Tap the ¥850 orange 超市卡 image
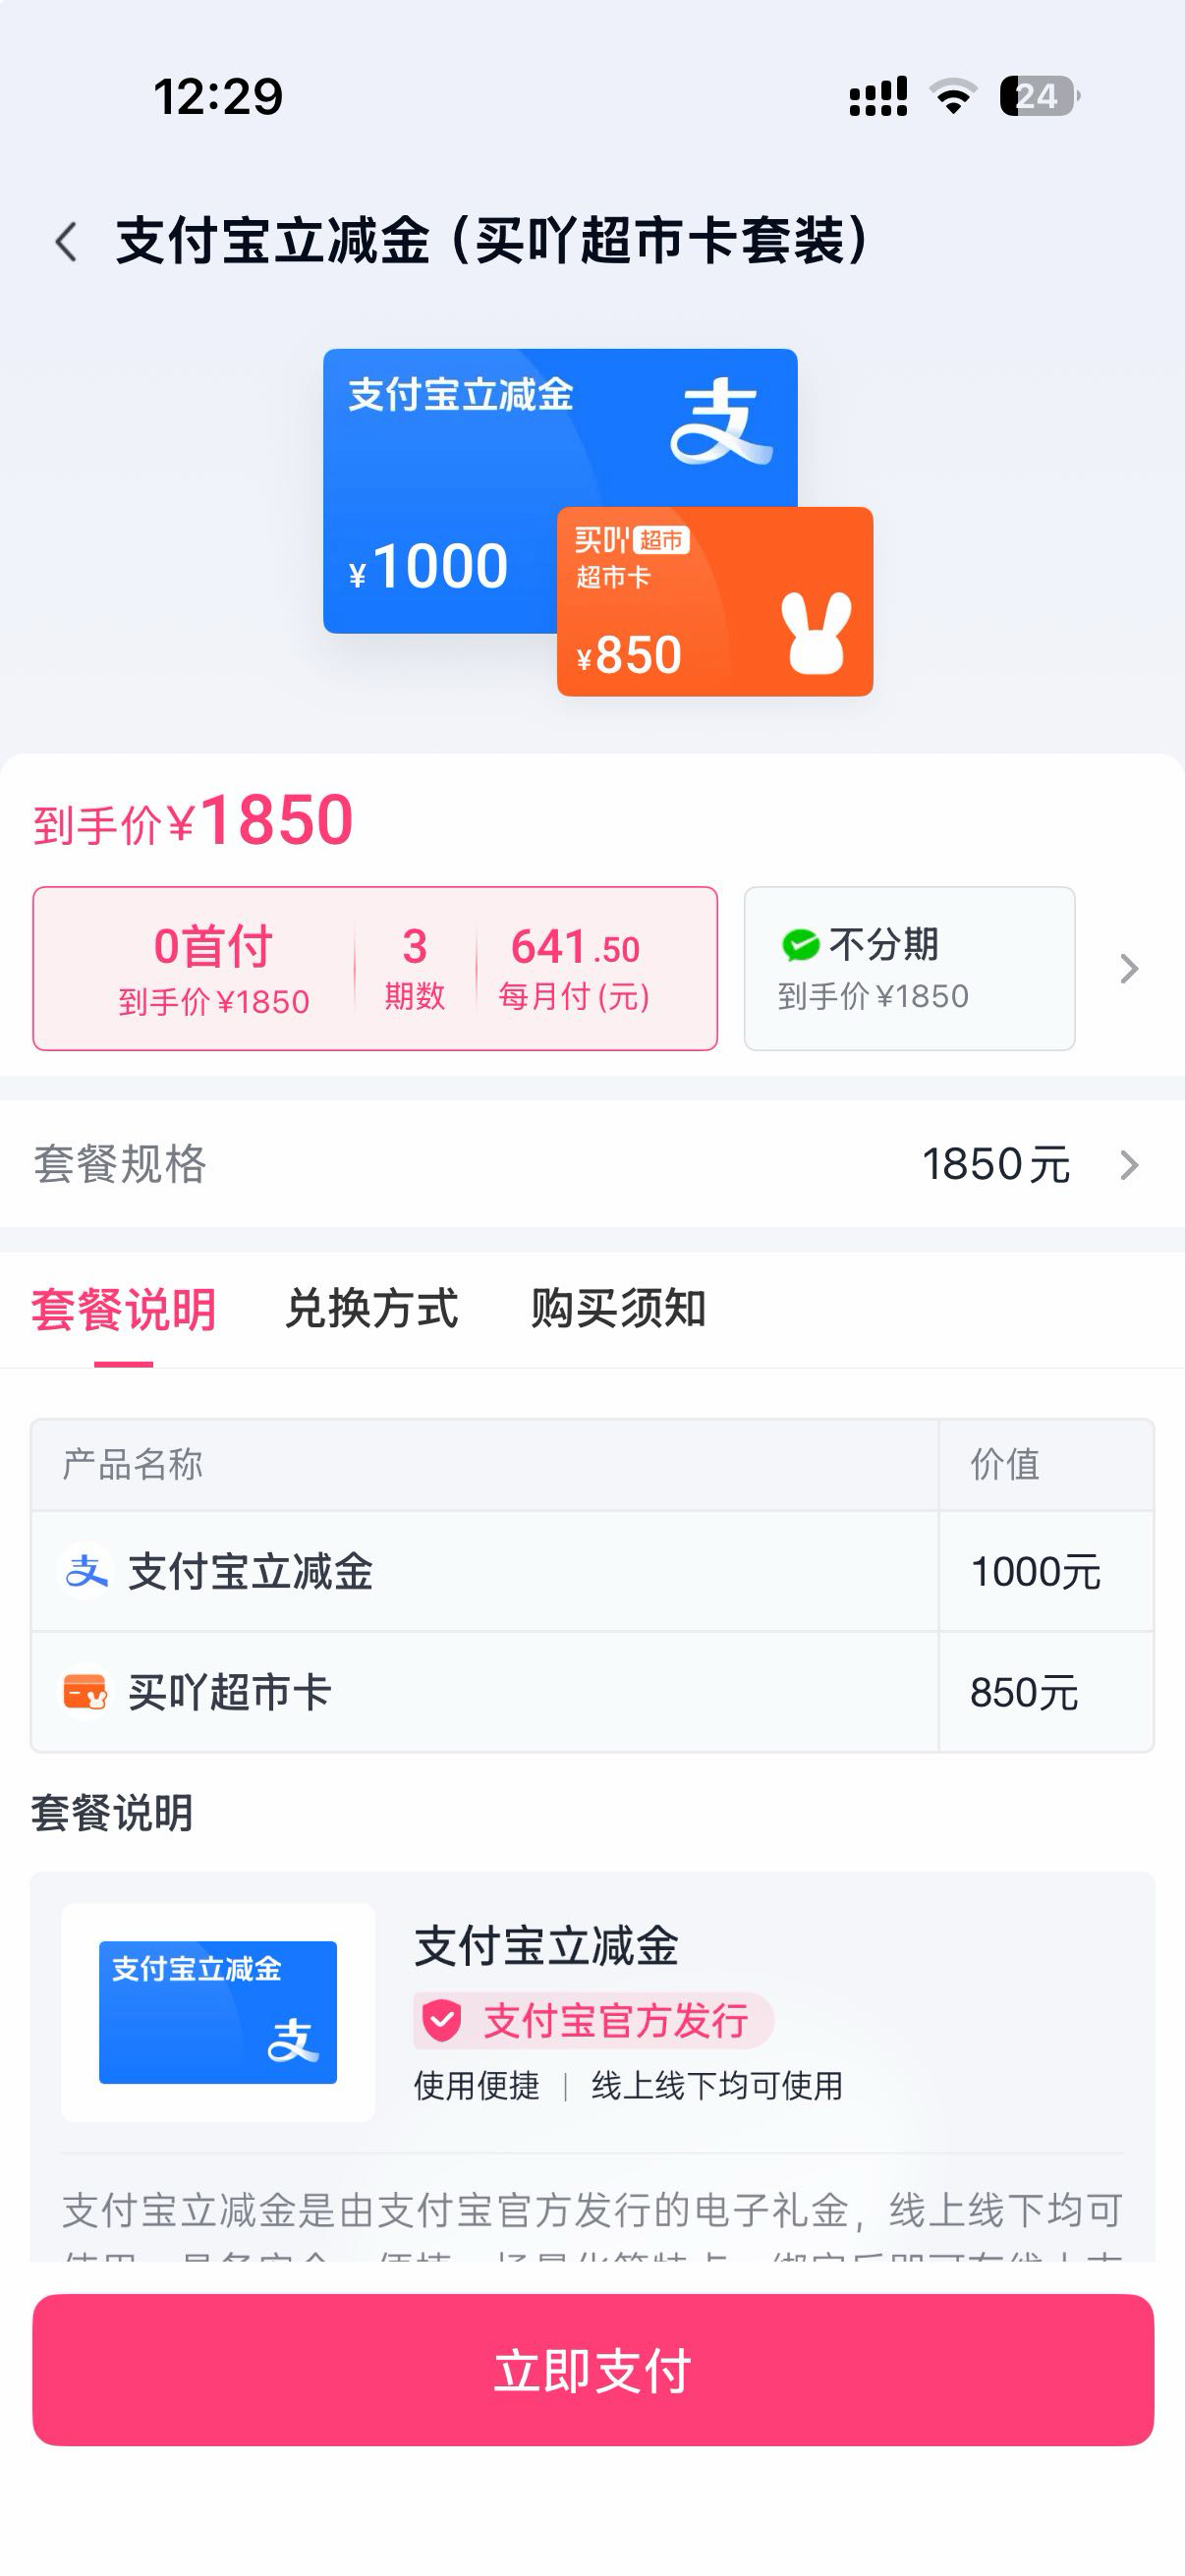The image size is (1185, 2576). pyautogui.click(x=714, y=602)
